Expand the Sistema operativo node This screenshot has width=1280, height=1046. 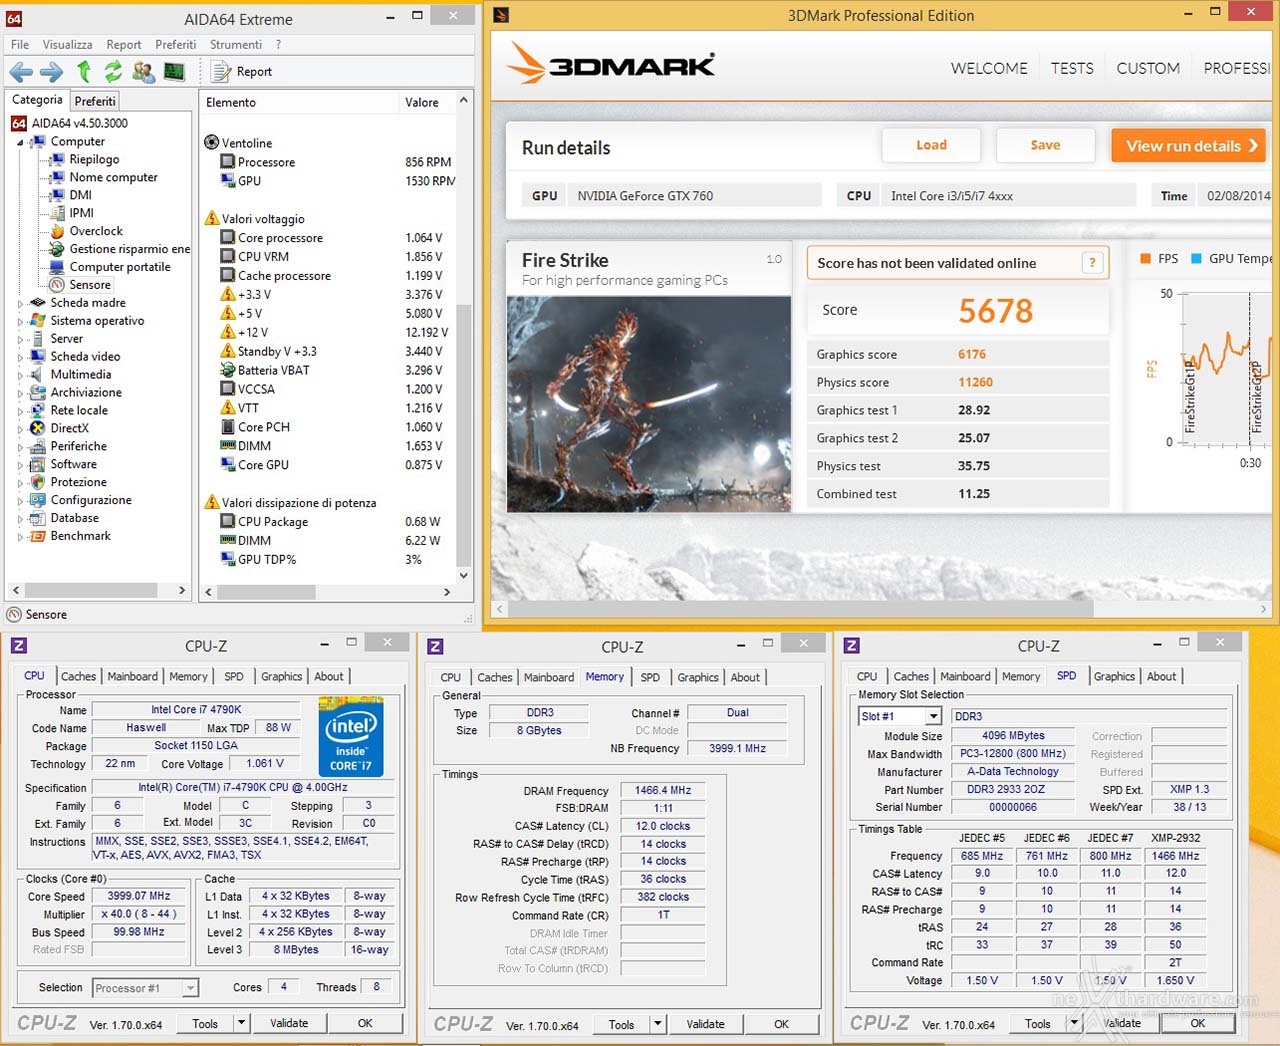tap(20, 321)
